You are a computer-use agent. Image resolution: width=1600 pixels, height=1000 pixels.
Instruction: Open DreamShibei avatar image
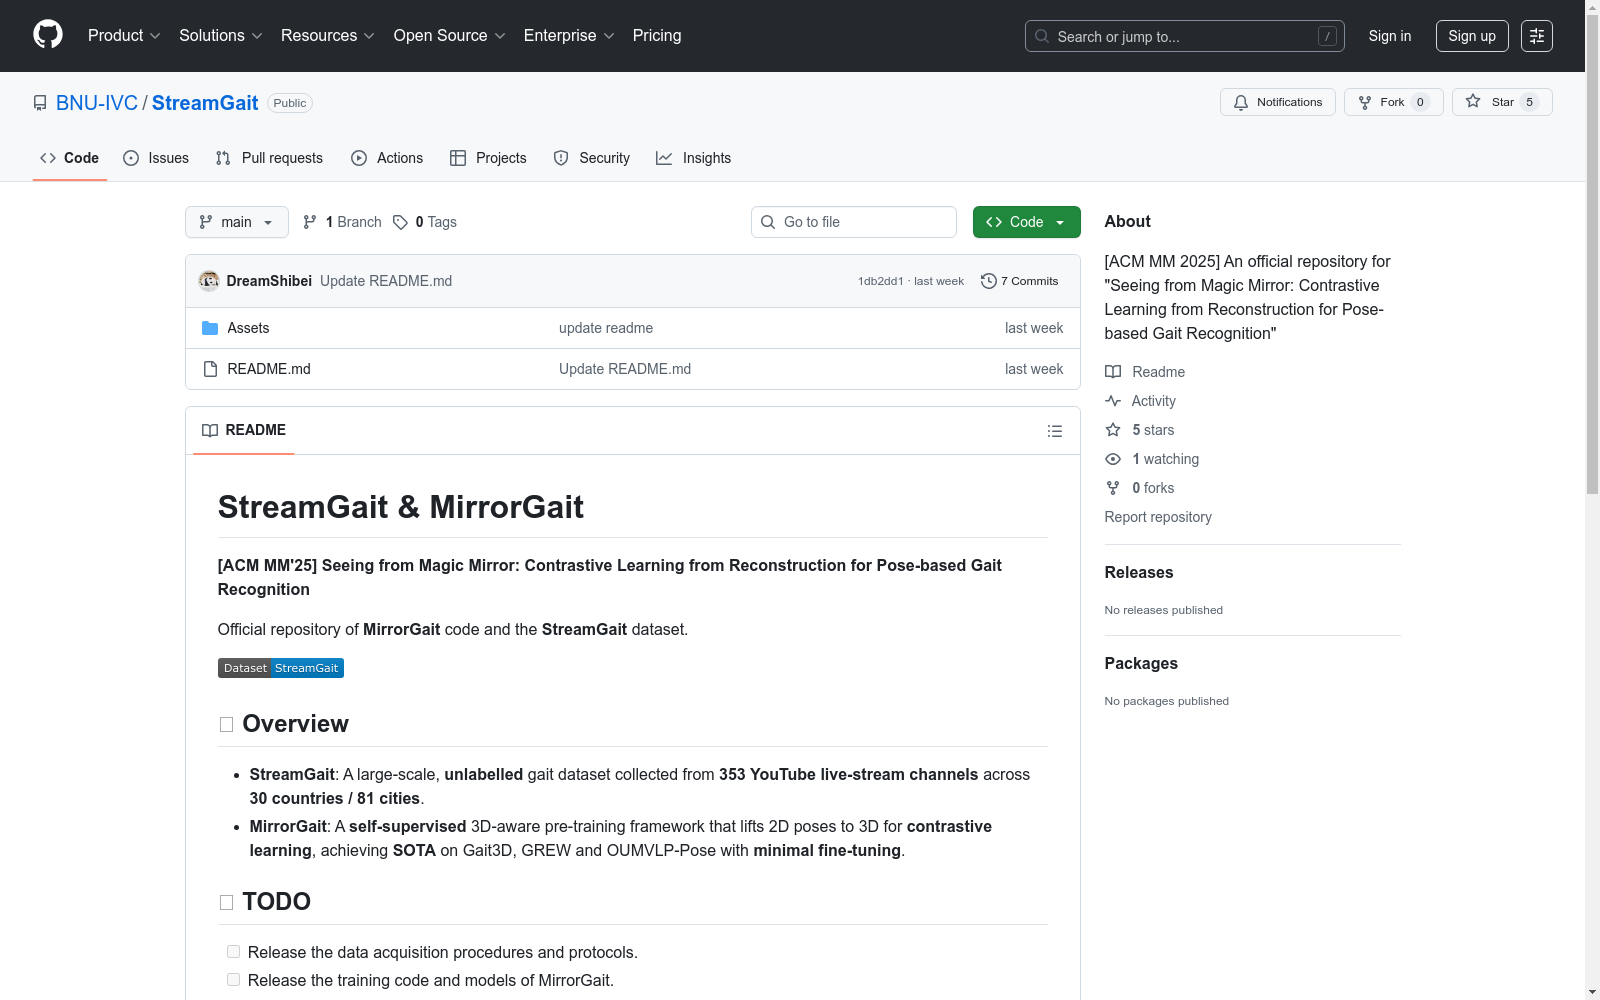coord(209,281)
